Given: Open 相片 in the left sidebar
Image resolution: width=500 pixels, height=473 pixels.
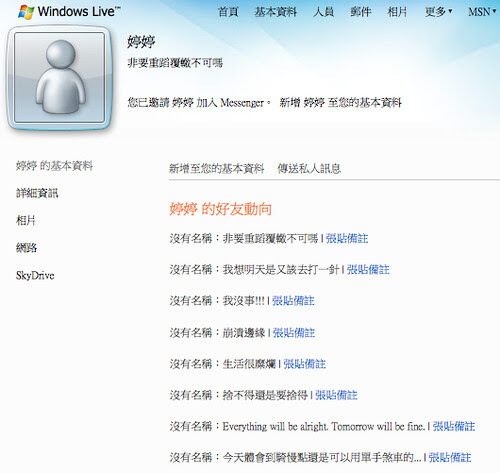Looking at the screenshot, I should pyautogui.click(x=26, y=220).
